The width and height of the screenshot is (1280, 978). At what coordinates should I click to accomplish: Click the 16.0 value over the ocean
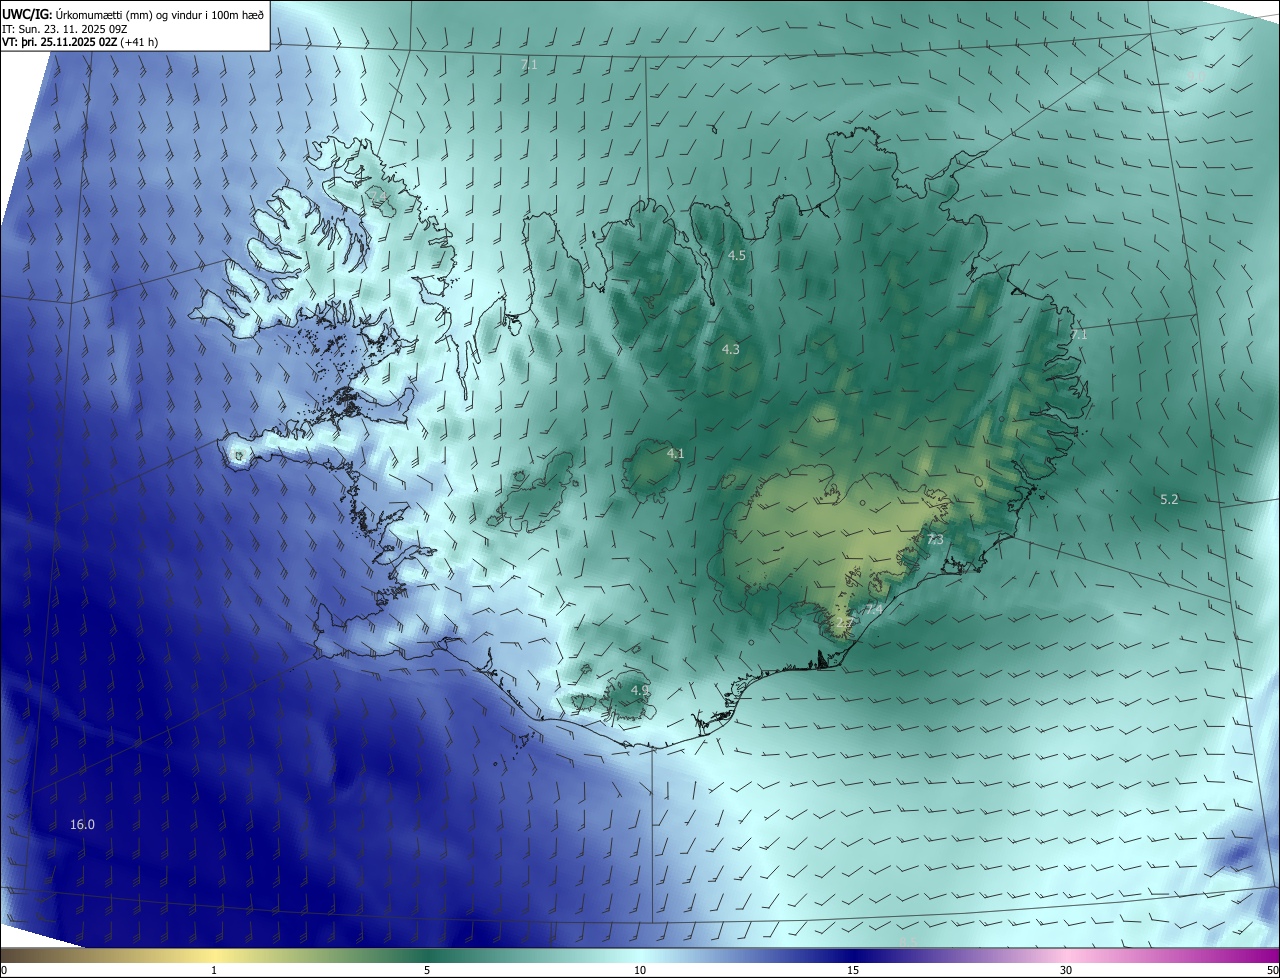coord(82,825)
